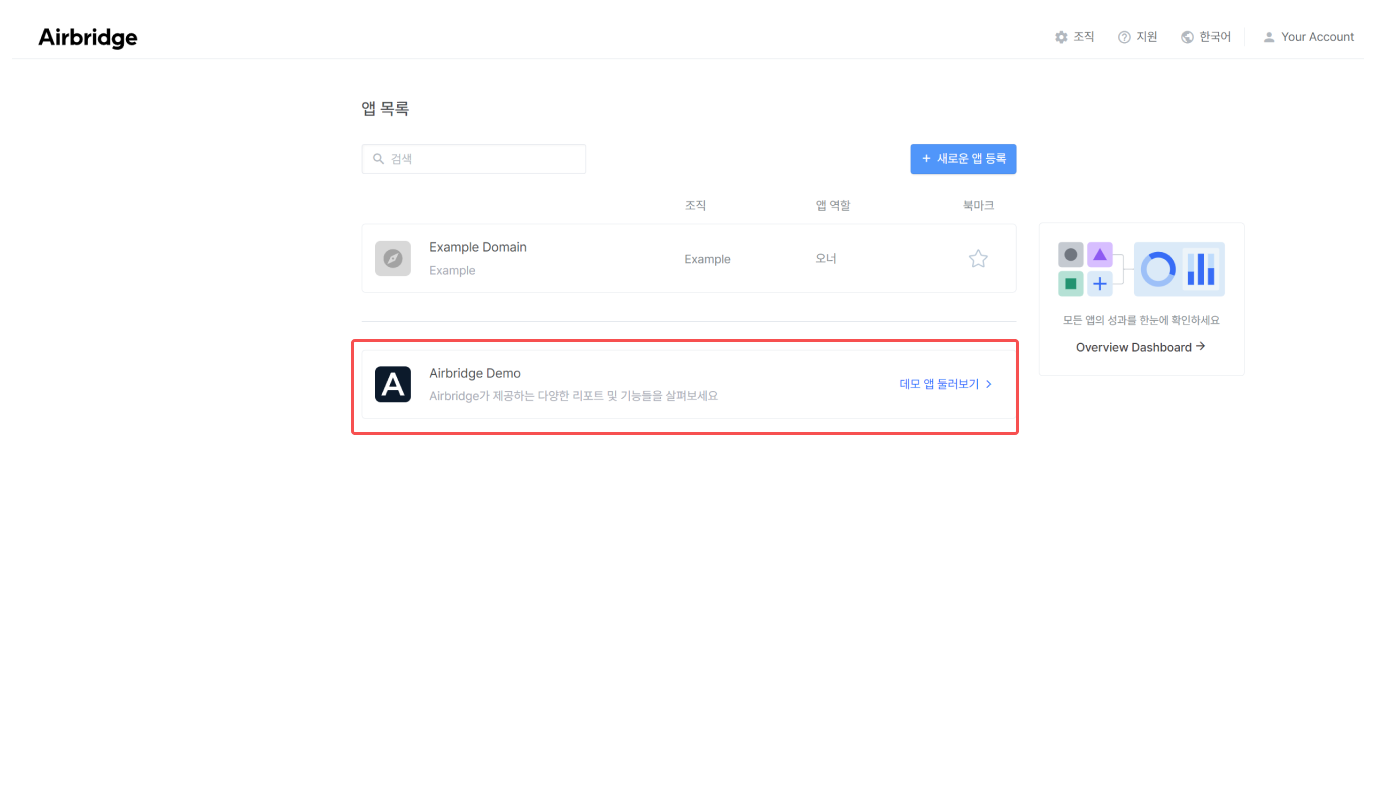Image resolution: width=1400 pixels, height=800 pixels.
Task: Click the Overview Dashboard illustration
Action: (x=1141, y=269)
